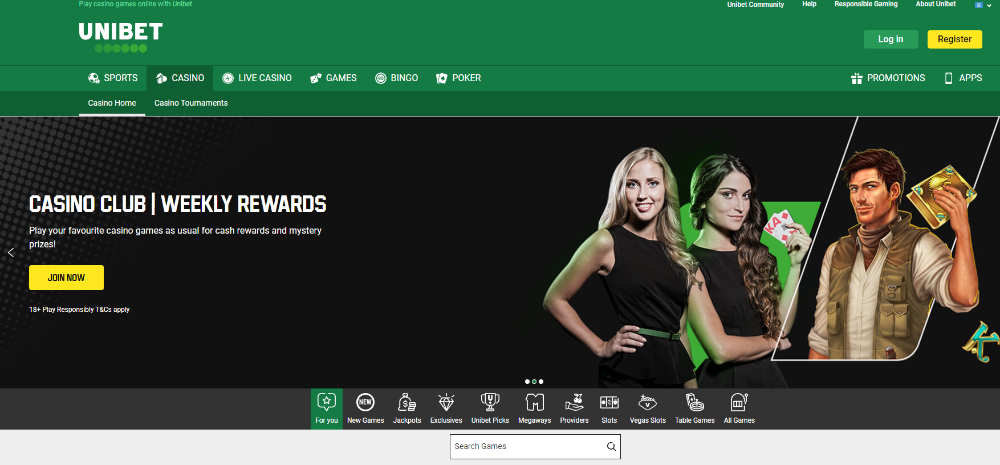1000x465 pixels.
Task: Click the Poker cards icon
Action: coord(441,78)
